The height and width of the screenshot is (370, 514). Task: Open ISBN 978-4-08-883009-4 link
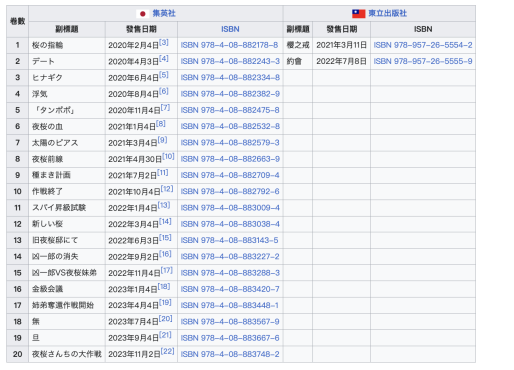230,208
